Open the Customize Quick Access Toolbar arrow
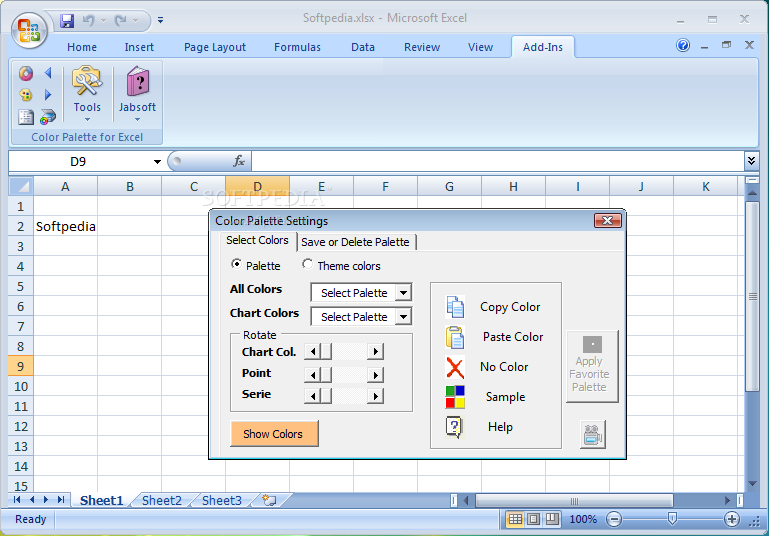 click(160, 21)
